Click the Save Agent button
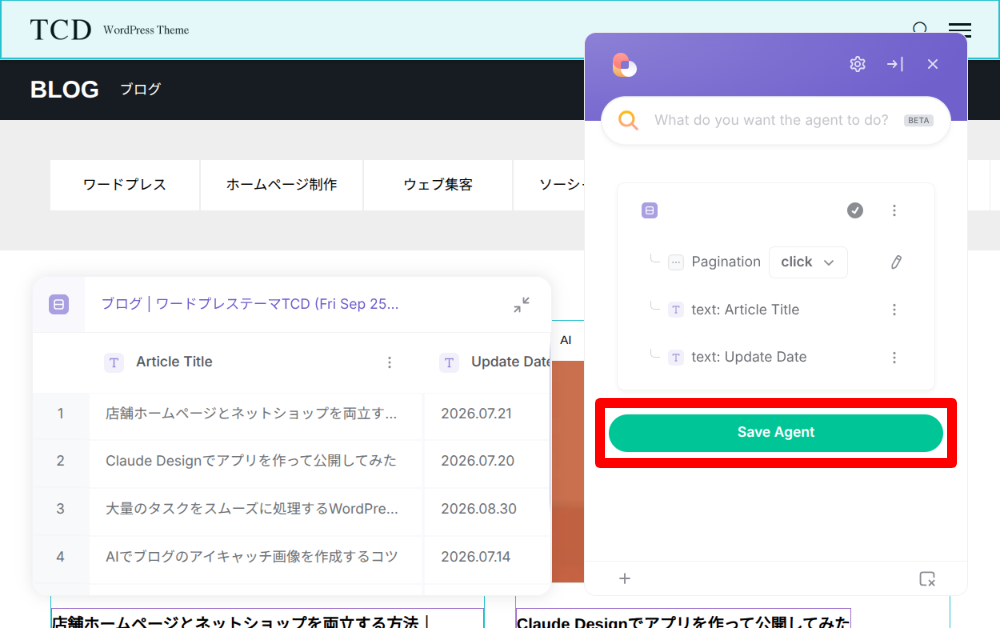Screen dimensions: 1000x628 coord(776,433)
